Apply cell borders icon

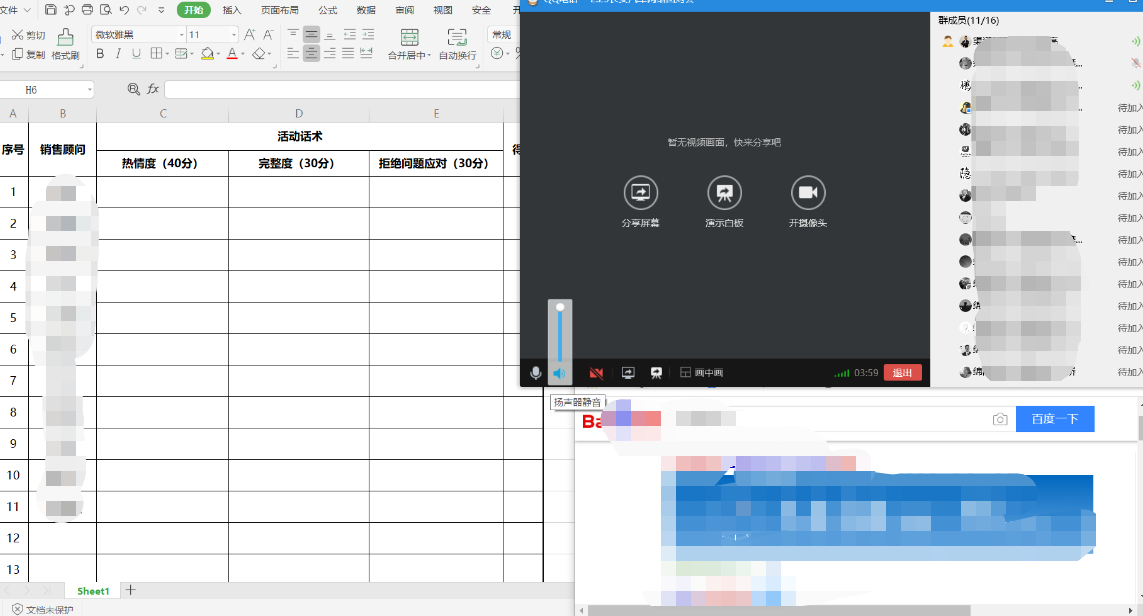click(156, 54)
